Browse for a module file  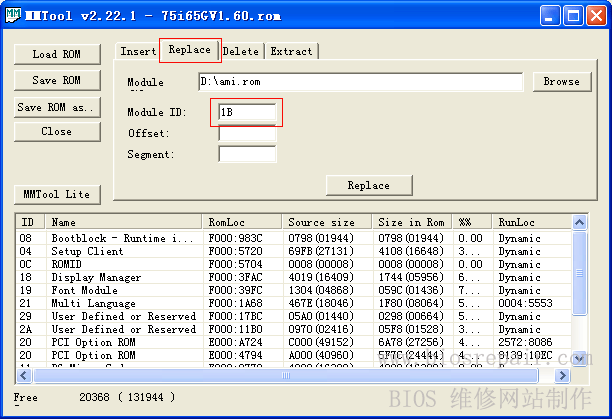pos(562,82)
